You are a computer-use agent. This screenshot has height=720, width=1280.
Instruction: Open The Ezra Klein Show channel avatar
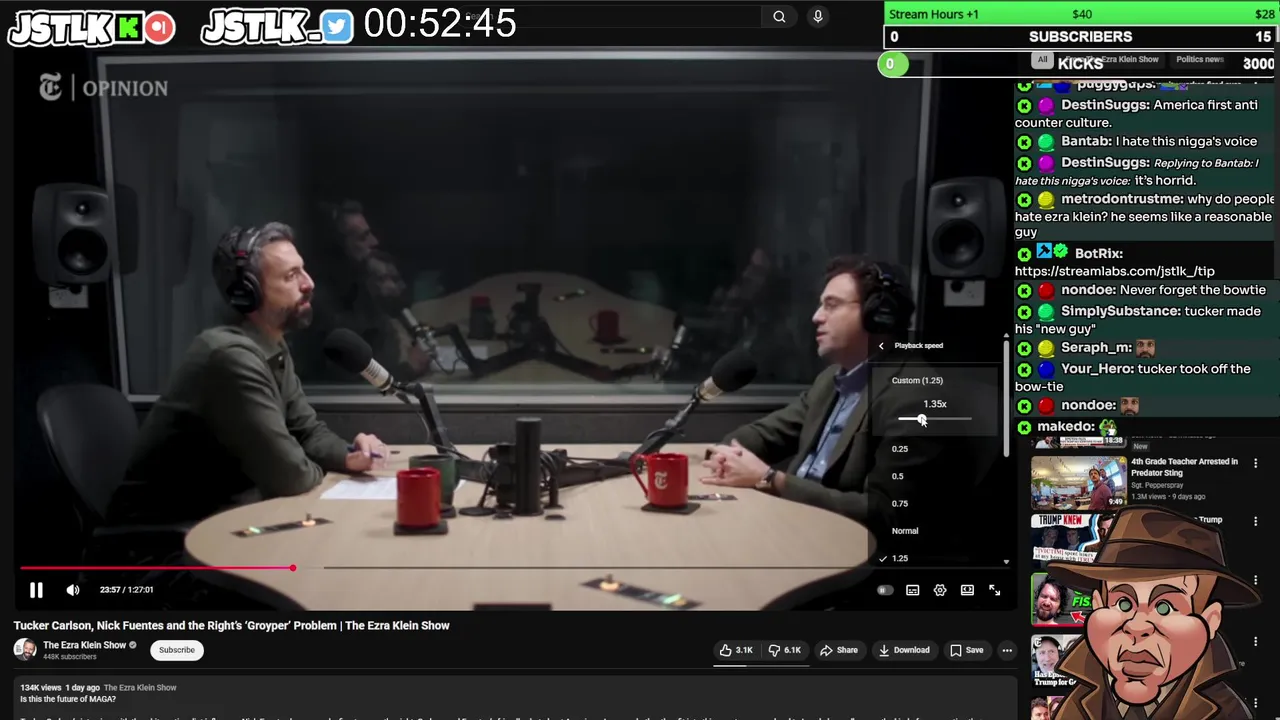pos(25,650)
